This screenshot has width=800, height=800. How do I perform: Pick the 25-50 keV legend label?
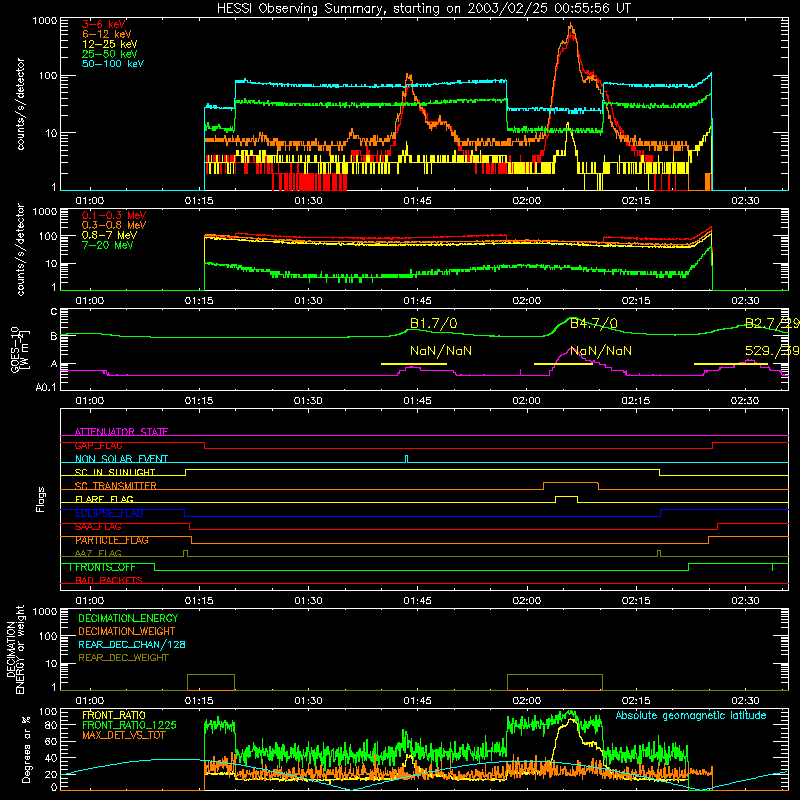click(110, 54)
